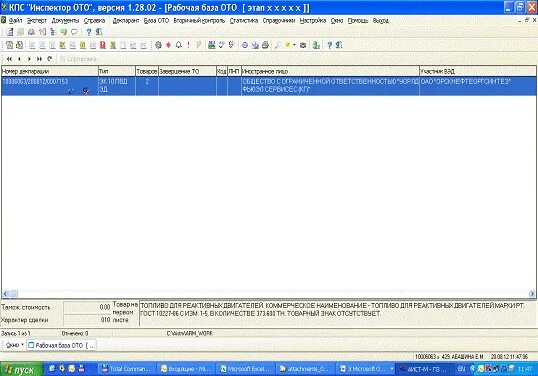Open Microsoft Excel from the taskbar

coord(245,369)
